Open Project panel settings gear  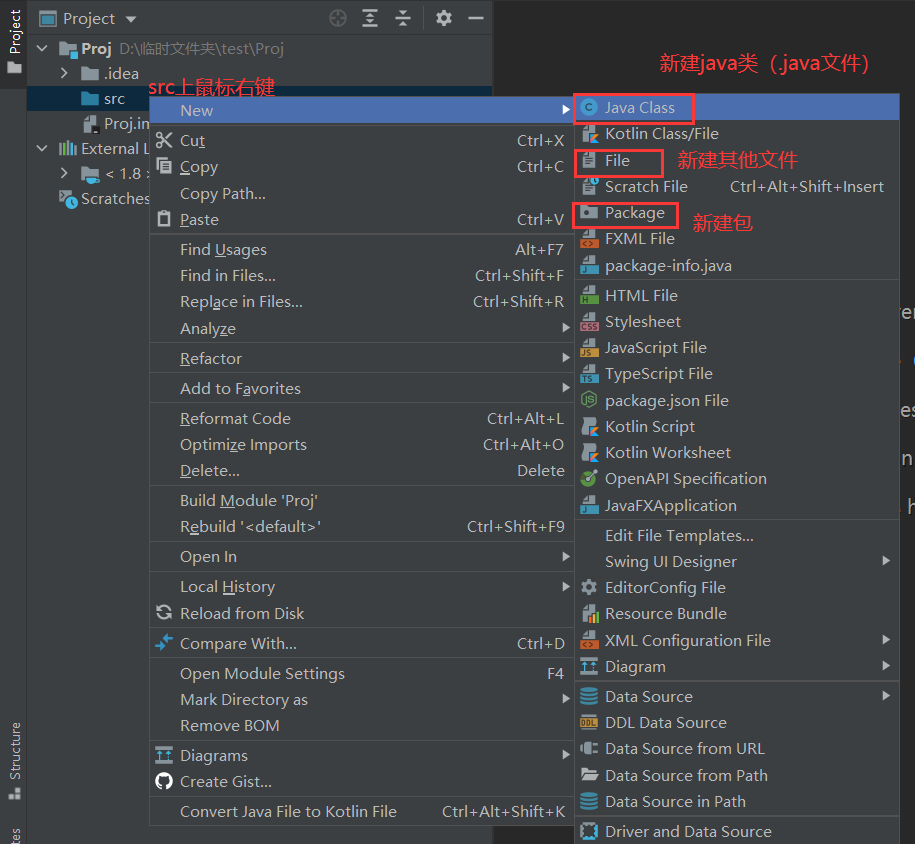click(x=444, y=19)
